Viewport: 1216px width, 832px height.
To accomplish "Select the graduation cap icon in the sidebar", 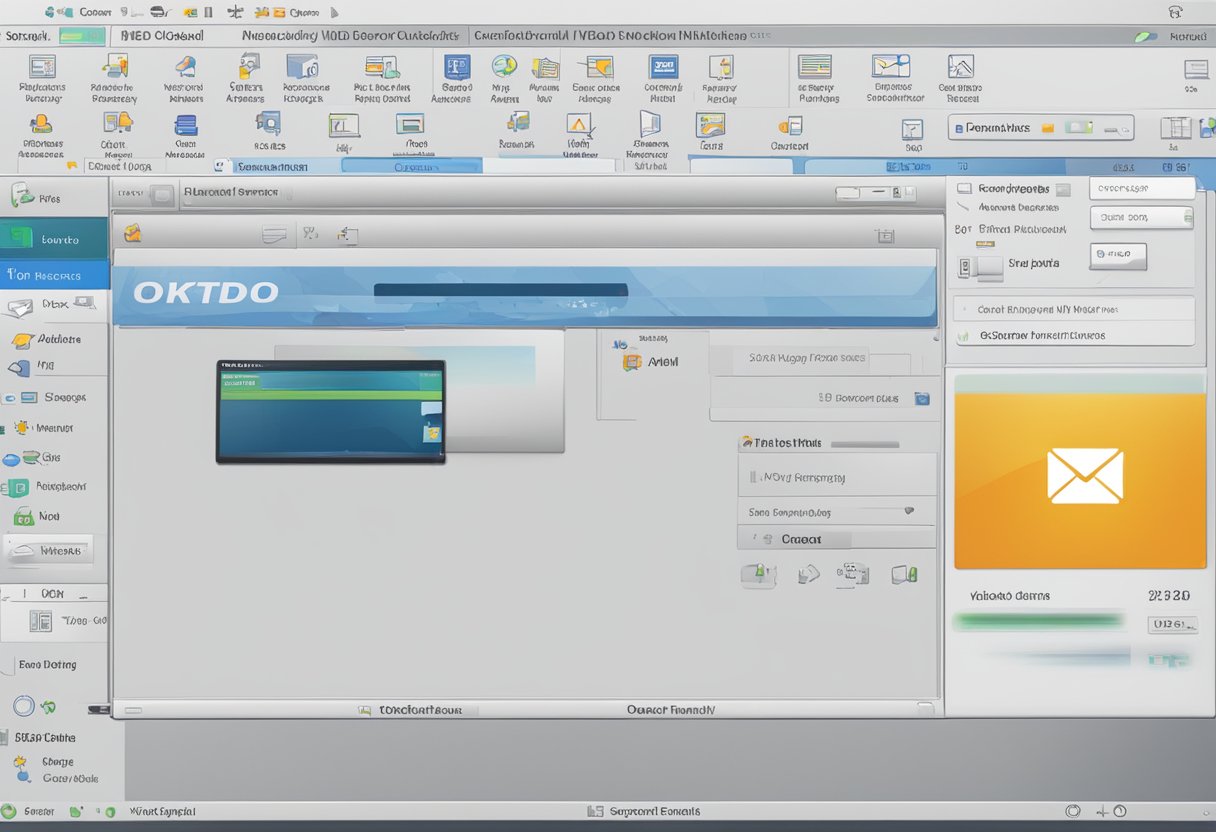I will 22,340.
